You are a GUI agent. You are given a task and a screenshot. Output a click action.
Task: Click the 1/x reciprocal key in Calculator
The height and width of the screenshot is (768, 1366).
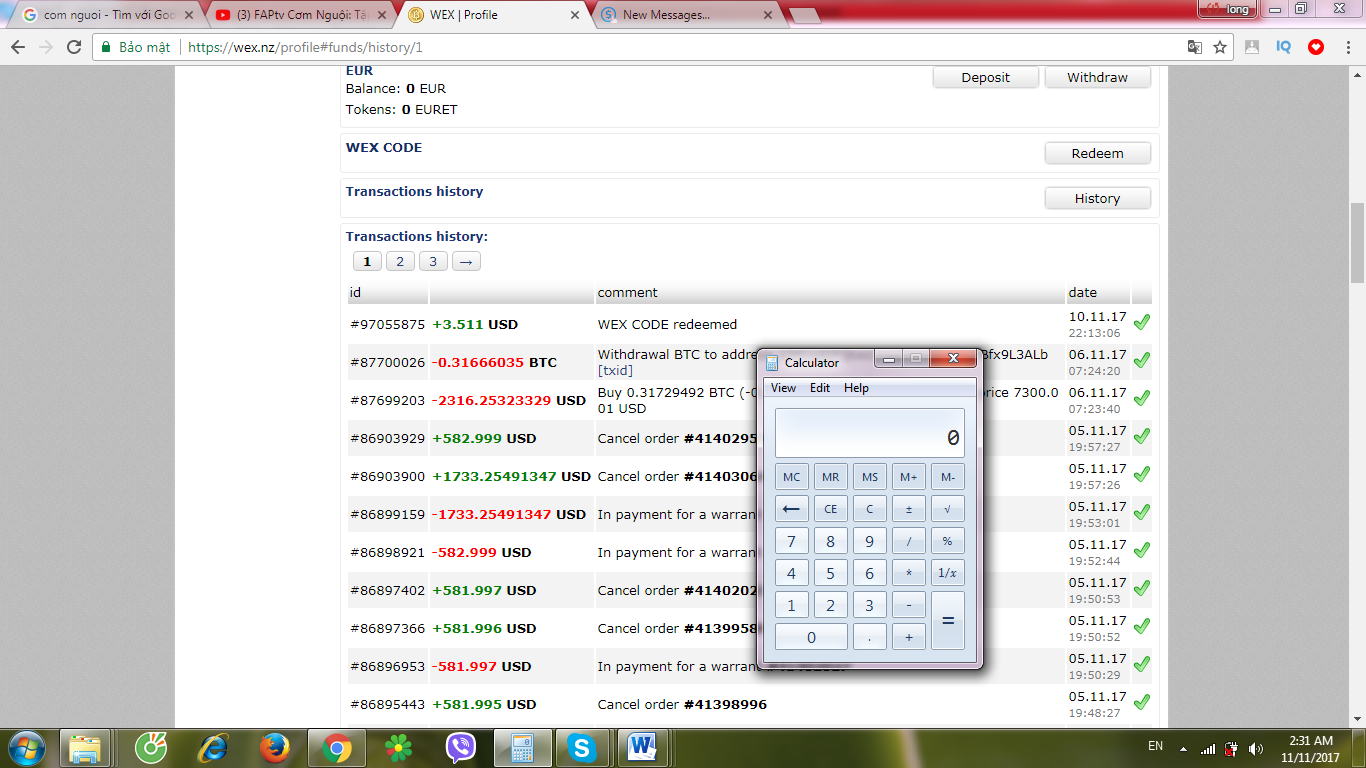tap(948, 573)
